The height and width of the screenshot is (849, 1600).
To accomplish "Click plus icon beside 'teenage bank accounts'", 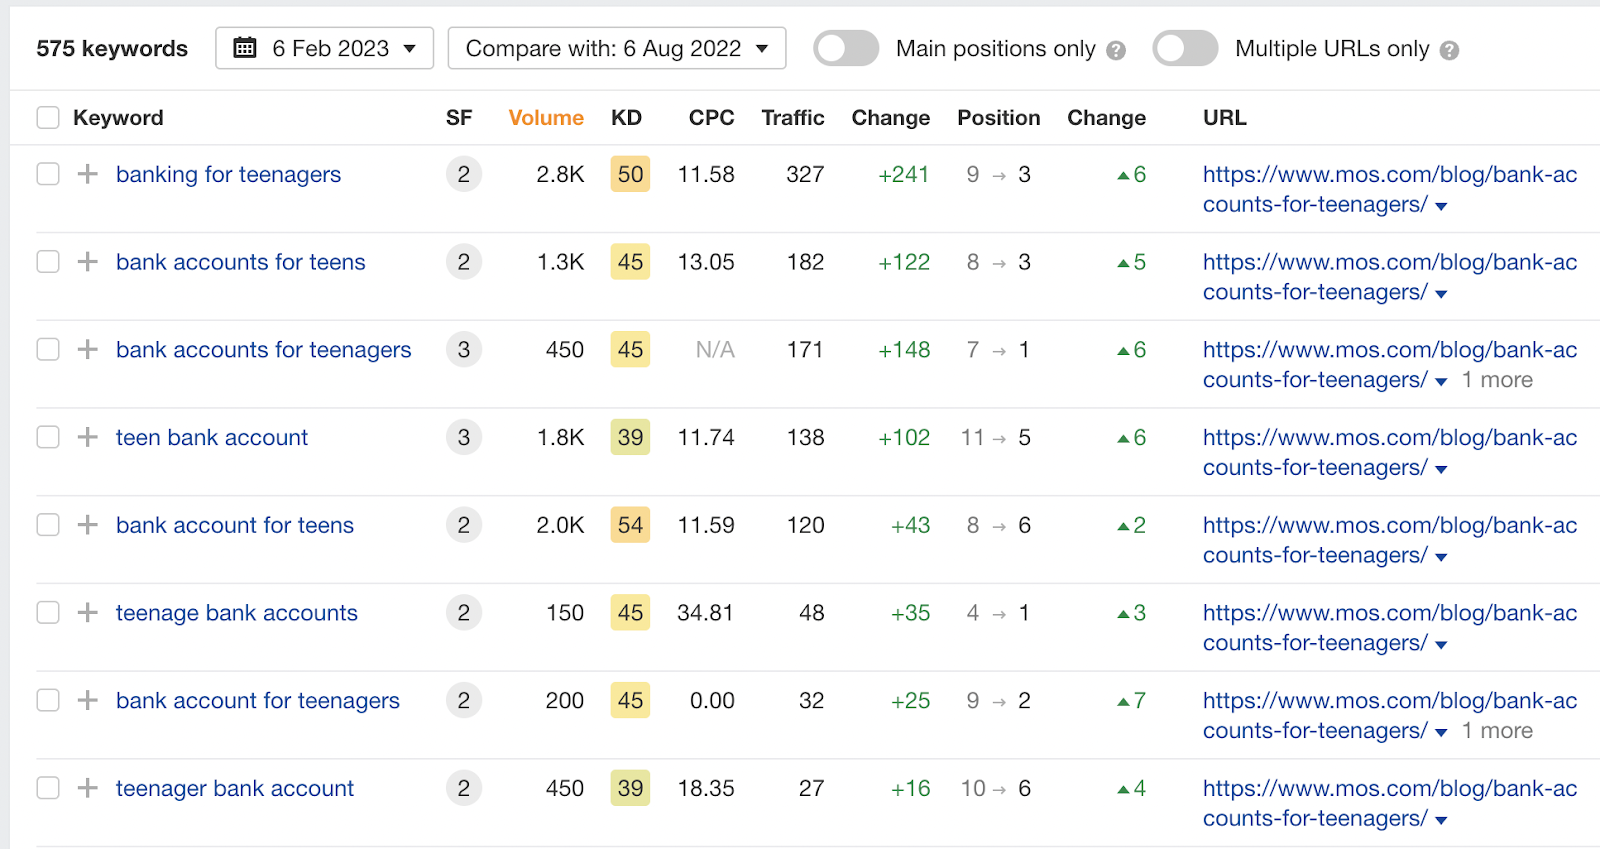I will [x=88, y=613].
